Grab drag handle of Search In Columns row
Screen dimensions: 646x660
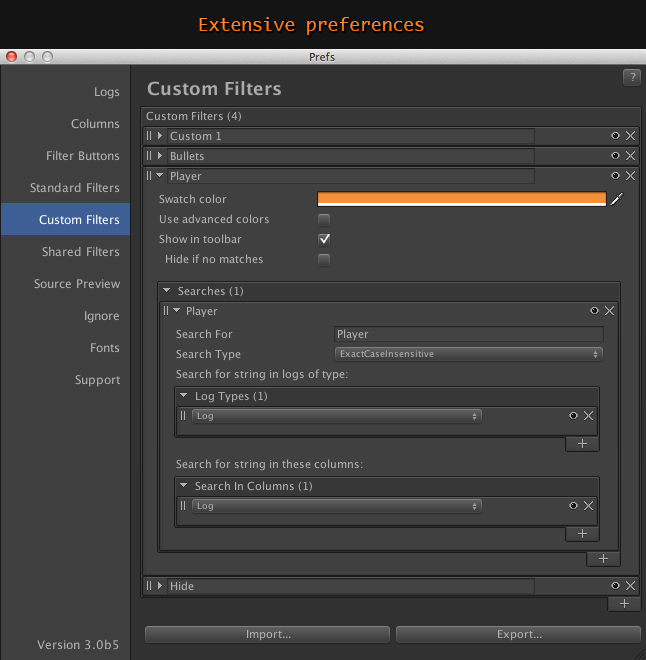(183, 506)
